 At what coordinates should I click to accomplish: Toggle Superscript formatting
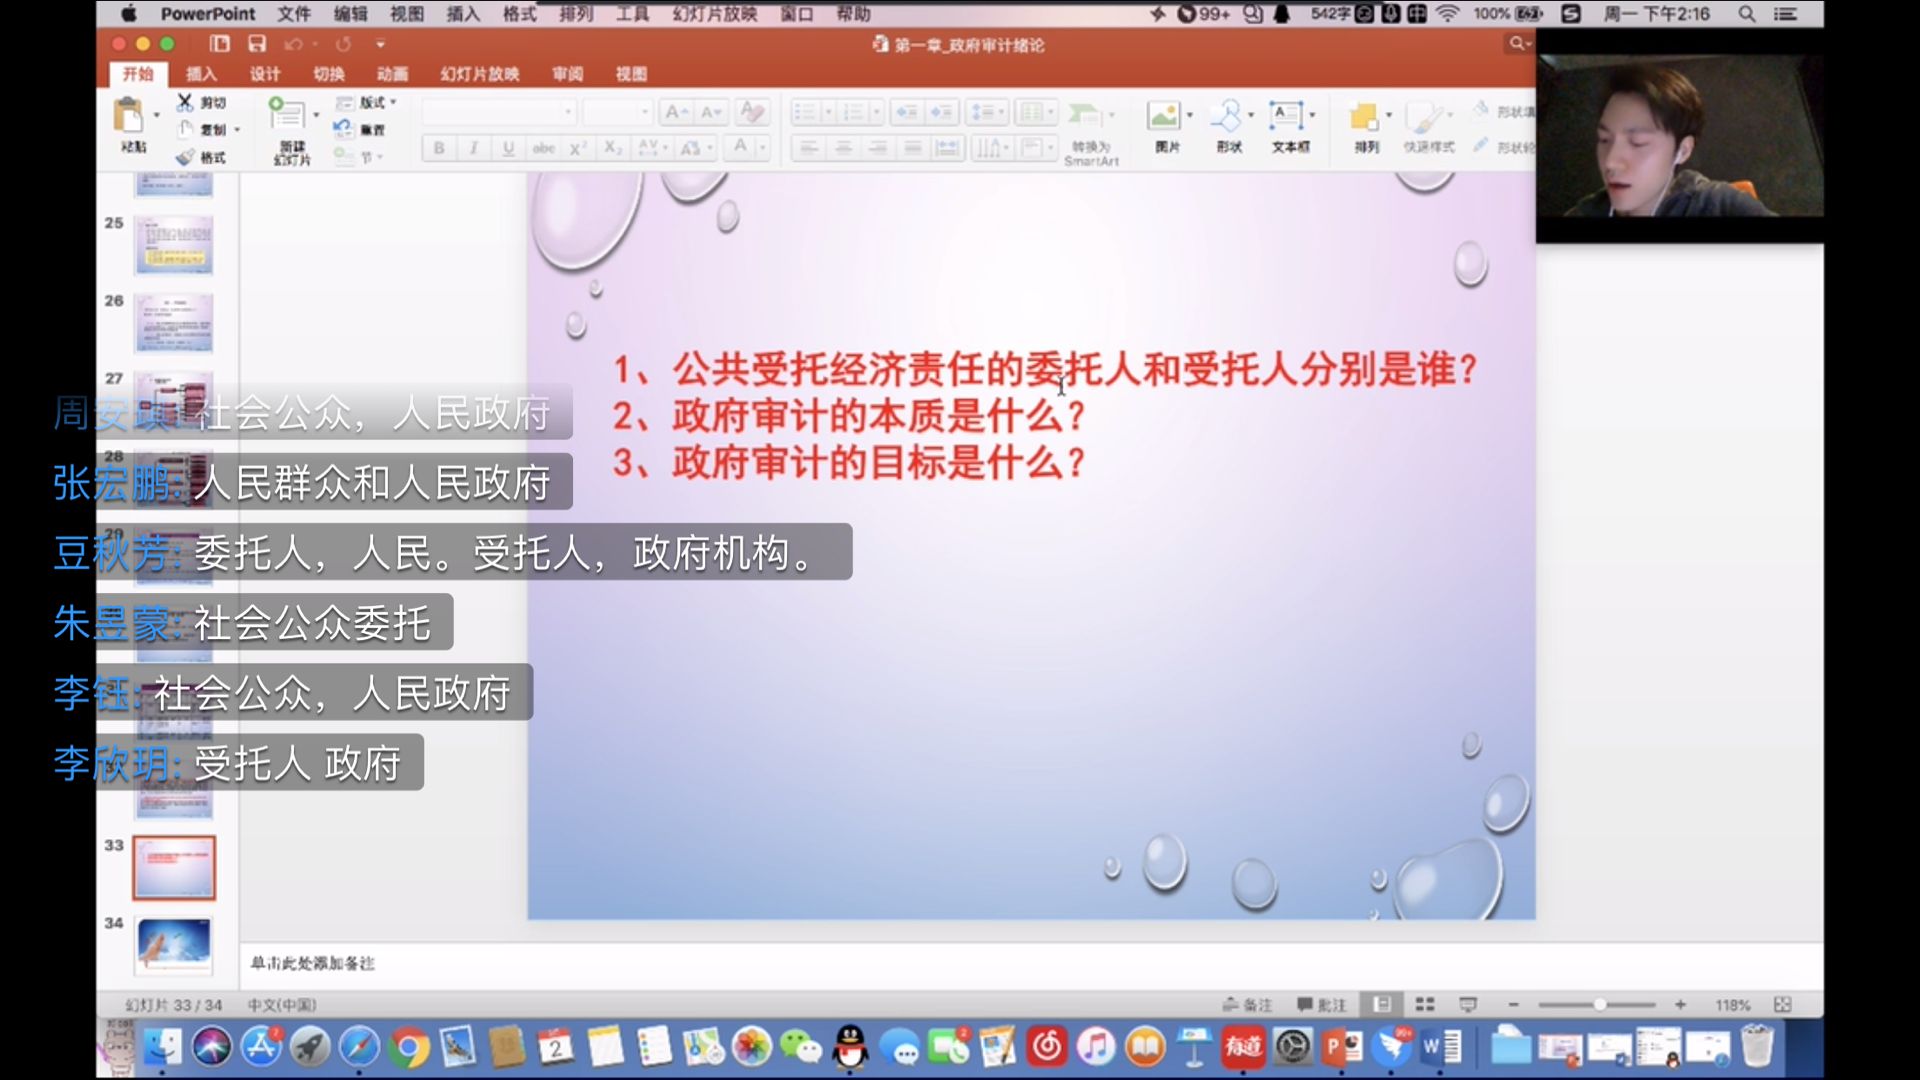coord(577,148)
